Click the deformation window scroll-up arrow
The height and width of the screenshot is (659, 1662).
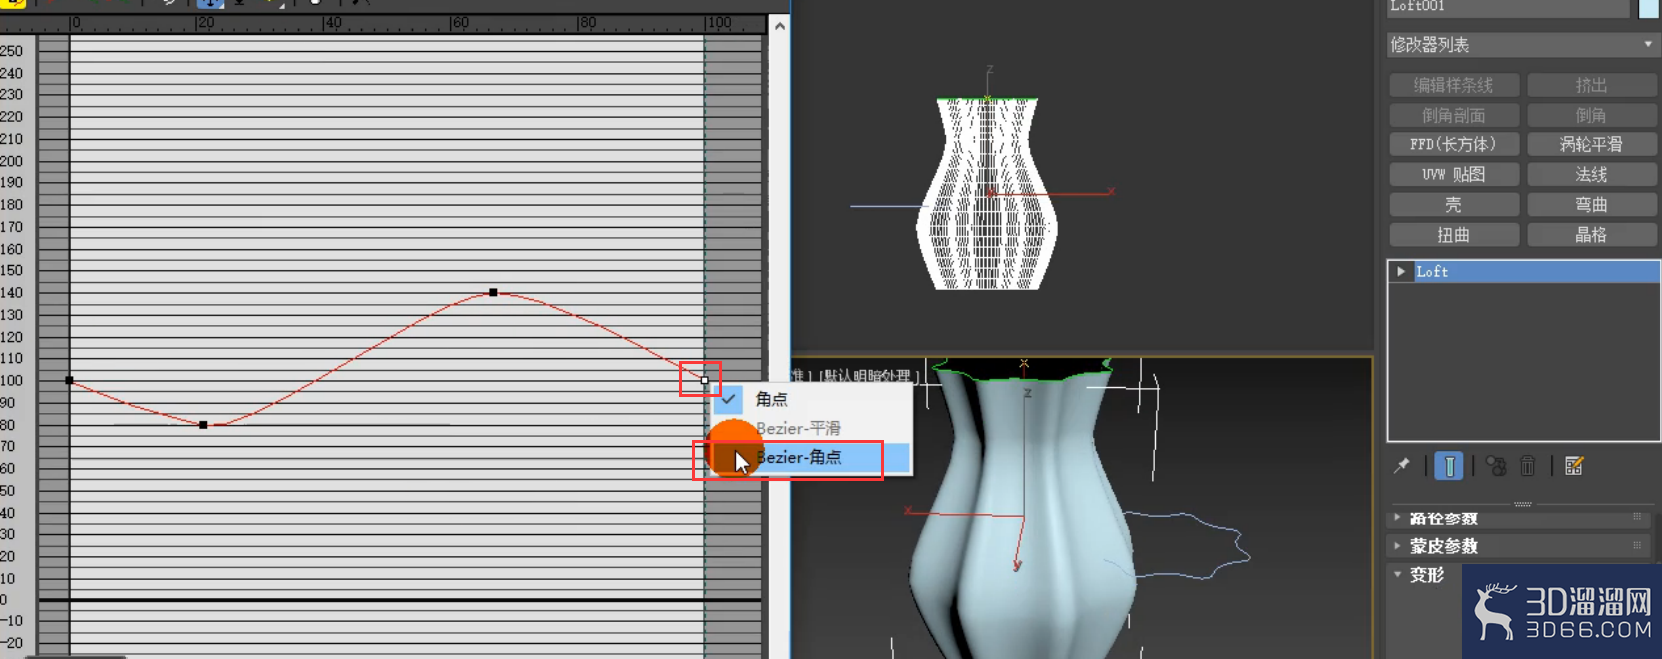coord(780,26)
